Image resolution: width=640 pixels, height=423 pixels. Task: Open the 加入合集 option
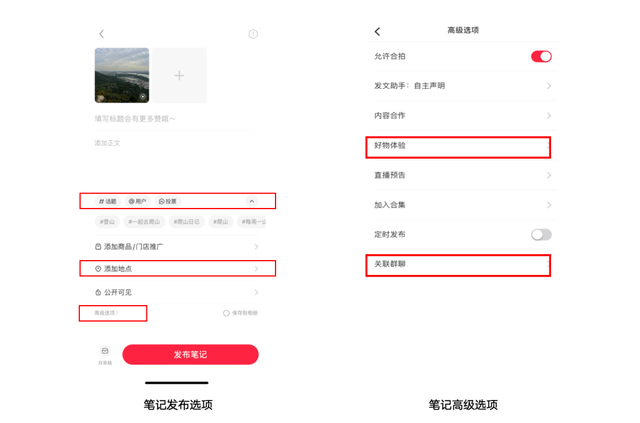463,205
